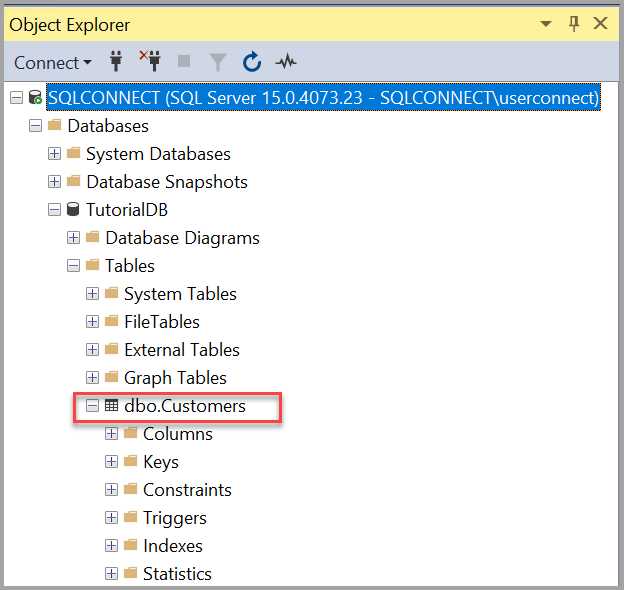Expand the FileTables folder
The height and width of the screenshot is (590, 624).
point(92,322)
